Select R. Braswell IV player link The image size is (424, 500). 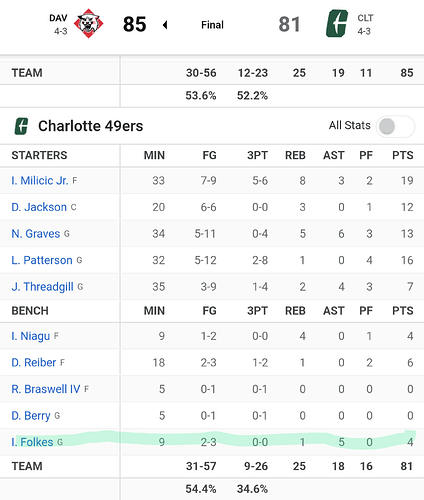point(46,389)
